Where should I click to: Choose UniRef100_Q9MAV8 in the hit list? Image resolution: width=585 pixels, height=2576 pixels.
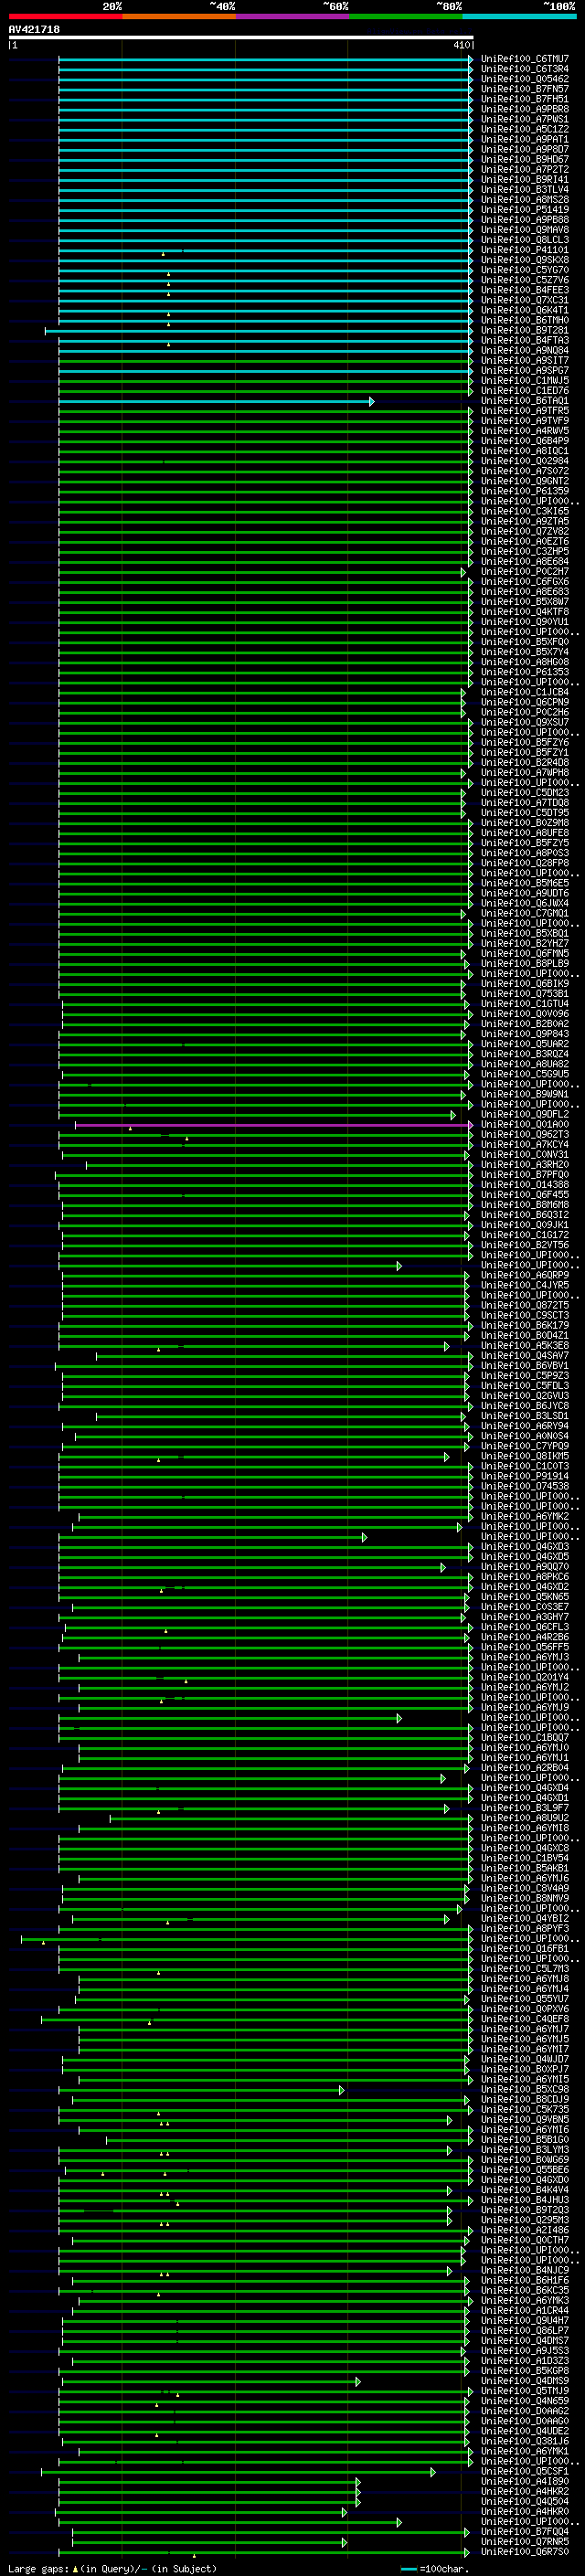[525, 230]
